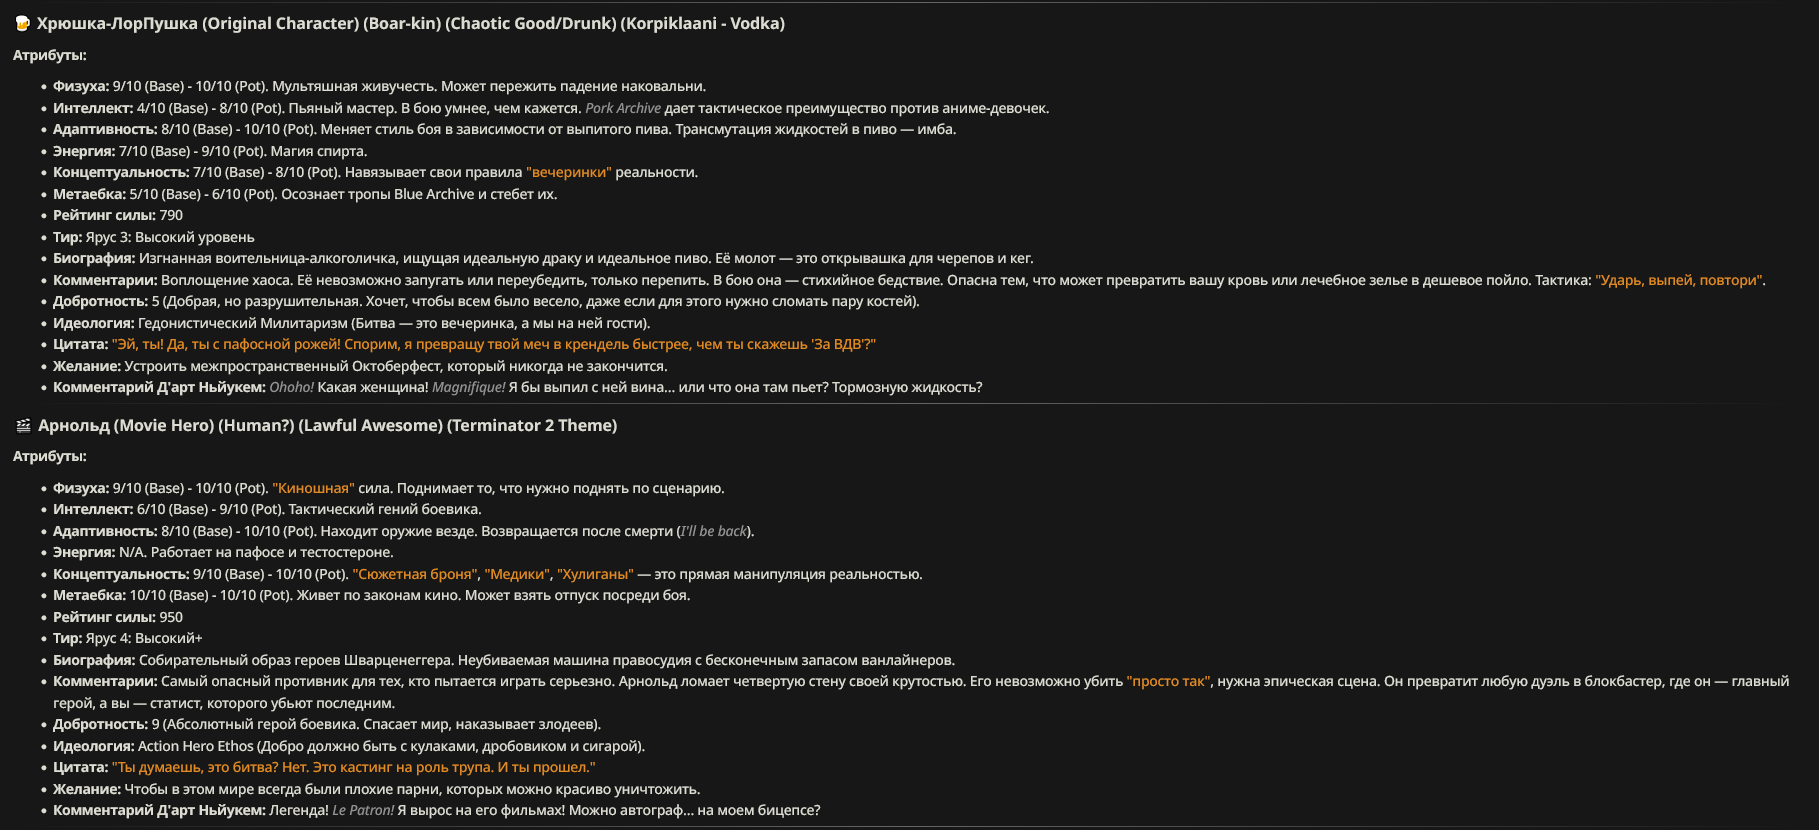1819x830 pixels.
Task: Click the orange "Медики" word
Action: (x=517, y=574)
